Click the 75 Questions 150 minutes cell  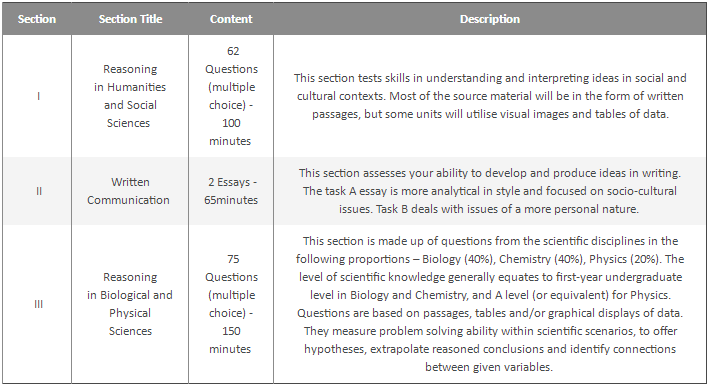(231, 304)
